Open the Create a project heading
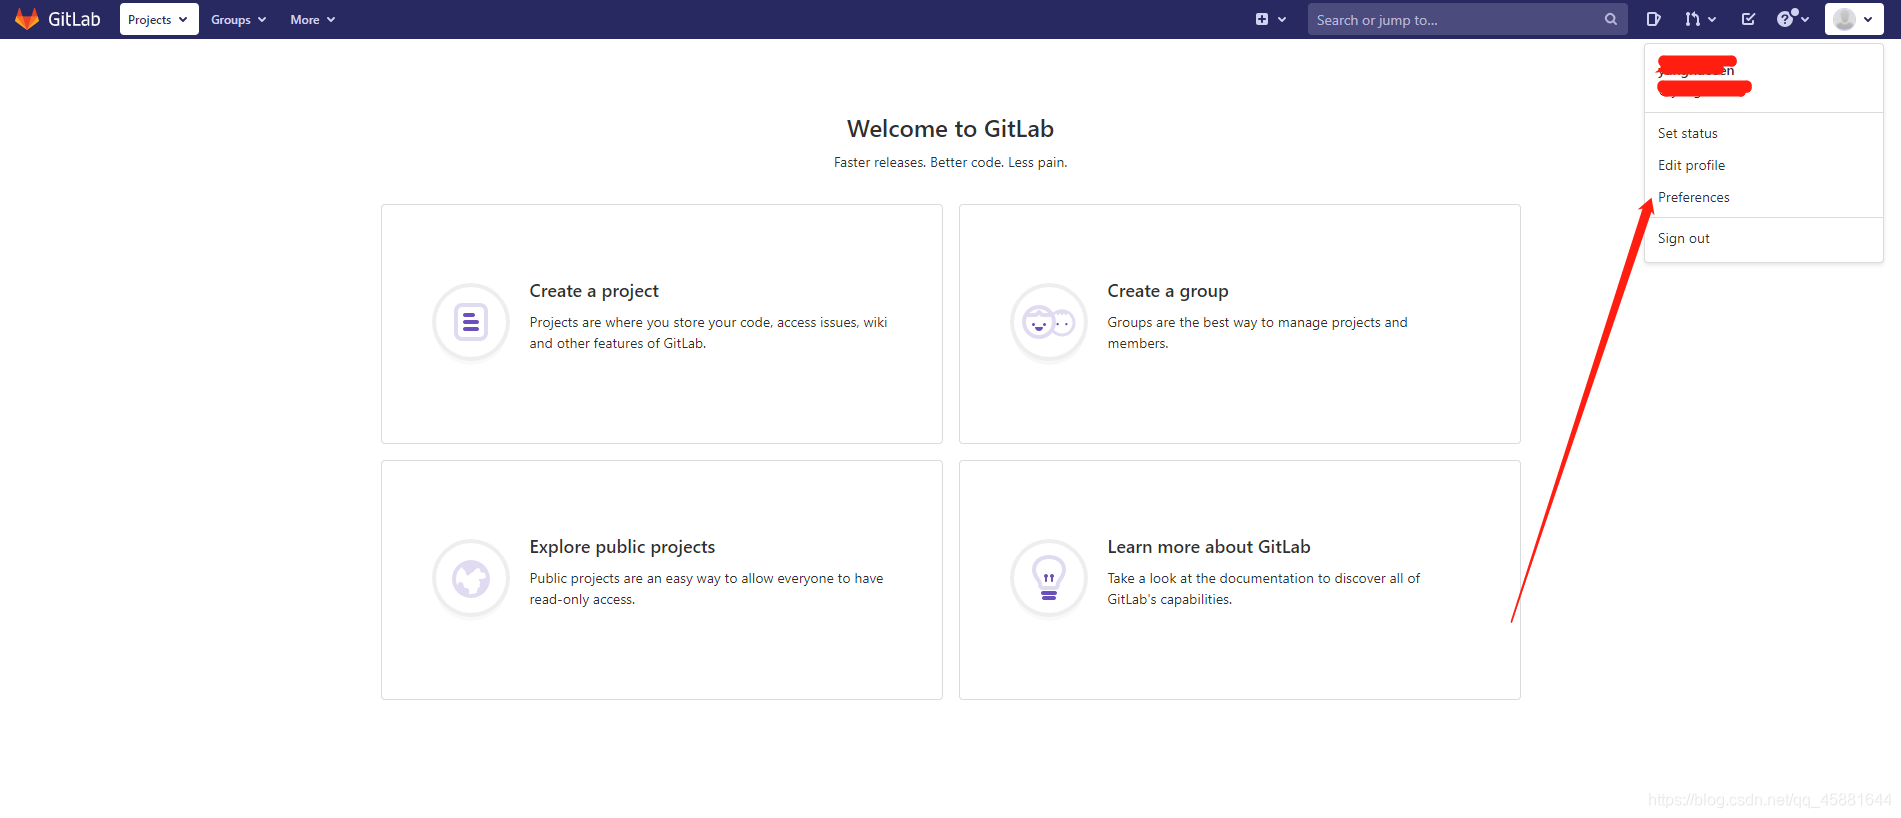This screenshot has width=1901, height=818. (594, 291)
